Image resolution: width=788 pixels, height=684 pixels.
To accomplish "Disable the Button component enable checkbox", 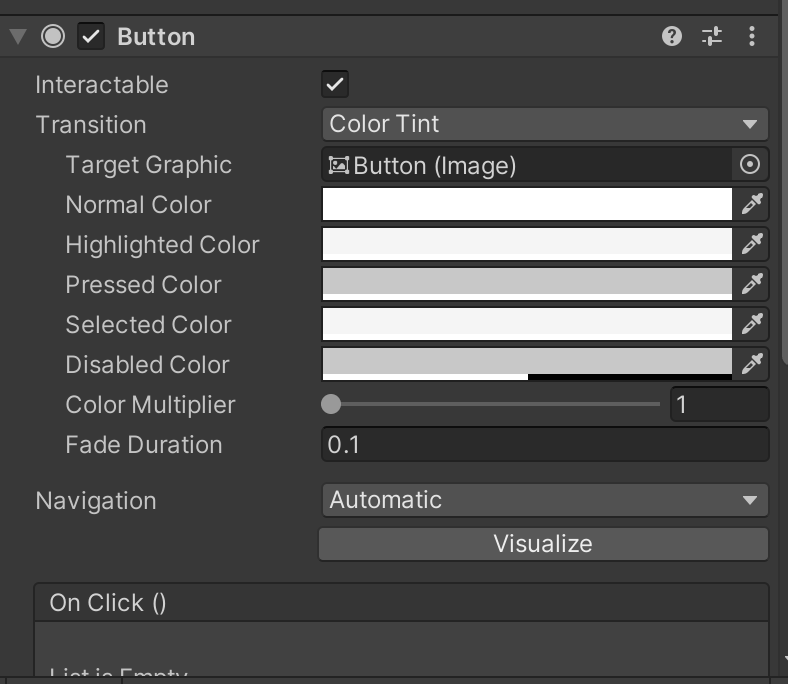I will [x=92, y=37].
